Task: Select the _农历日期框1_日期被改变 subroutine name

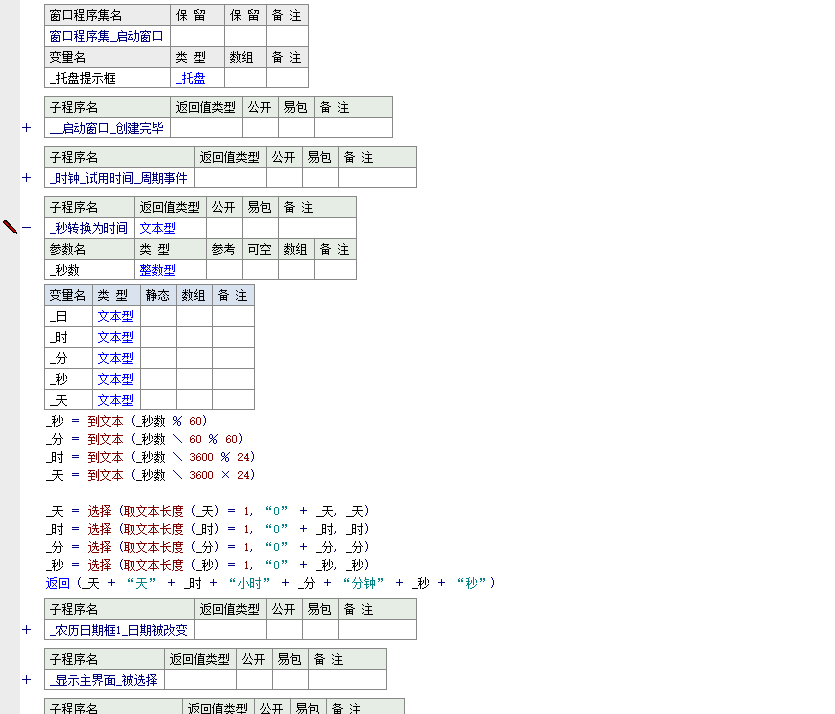Action: [x=119, y=630]
